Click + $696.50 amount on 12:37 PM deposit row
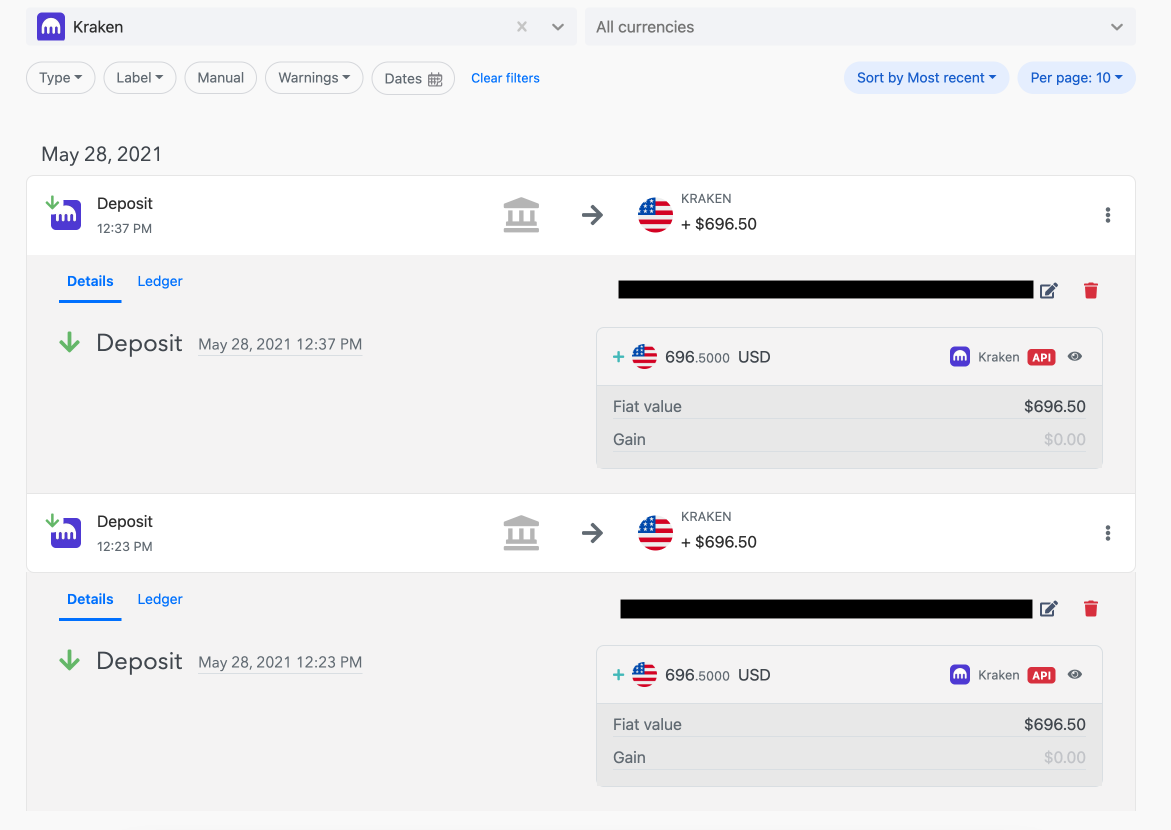Viewport: 1171px width, 830px height. (x=718, y=224)
